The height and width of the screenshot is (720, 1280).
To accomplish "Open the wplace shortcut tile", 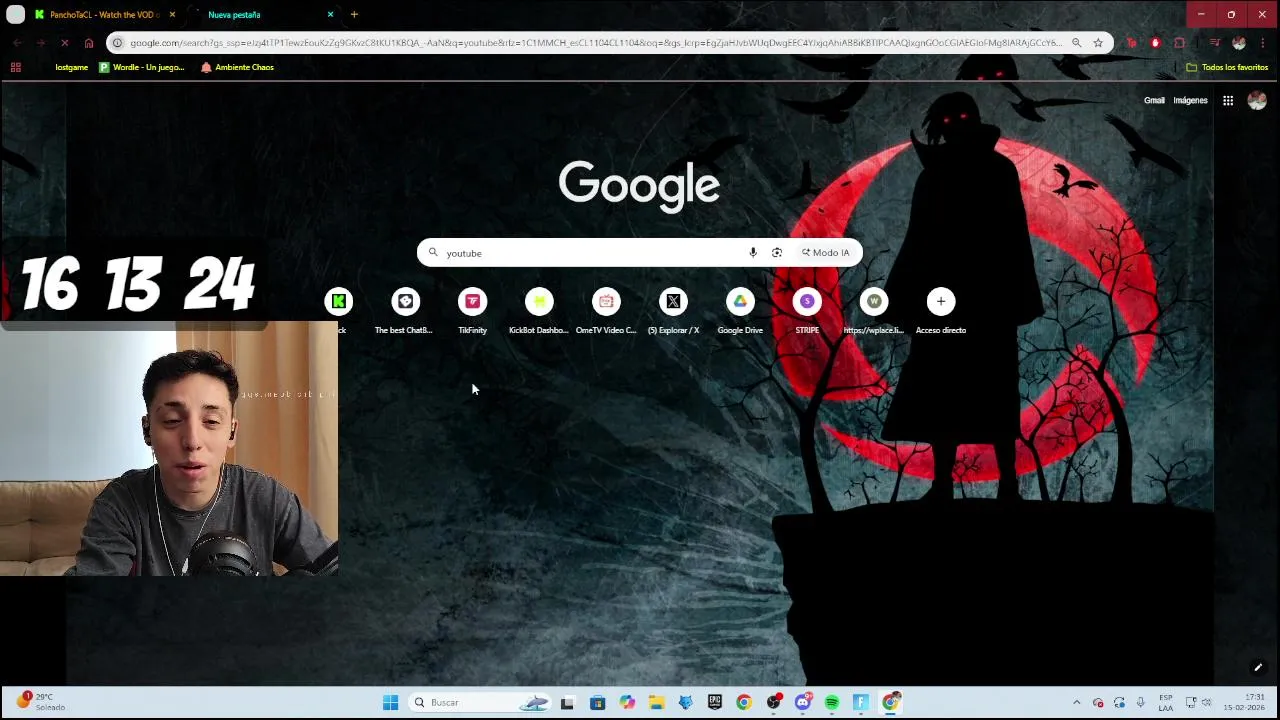I will pos(874,309).
